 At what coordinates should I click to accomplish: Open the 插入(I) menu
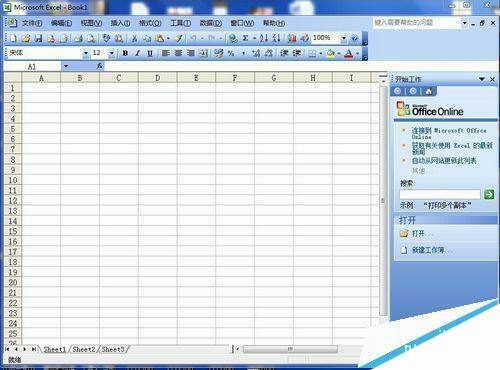(x=120, y=23)
